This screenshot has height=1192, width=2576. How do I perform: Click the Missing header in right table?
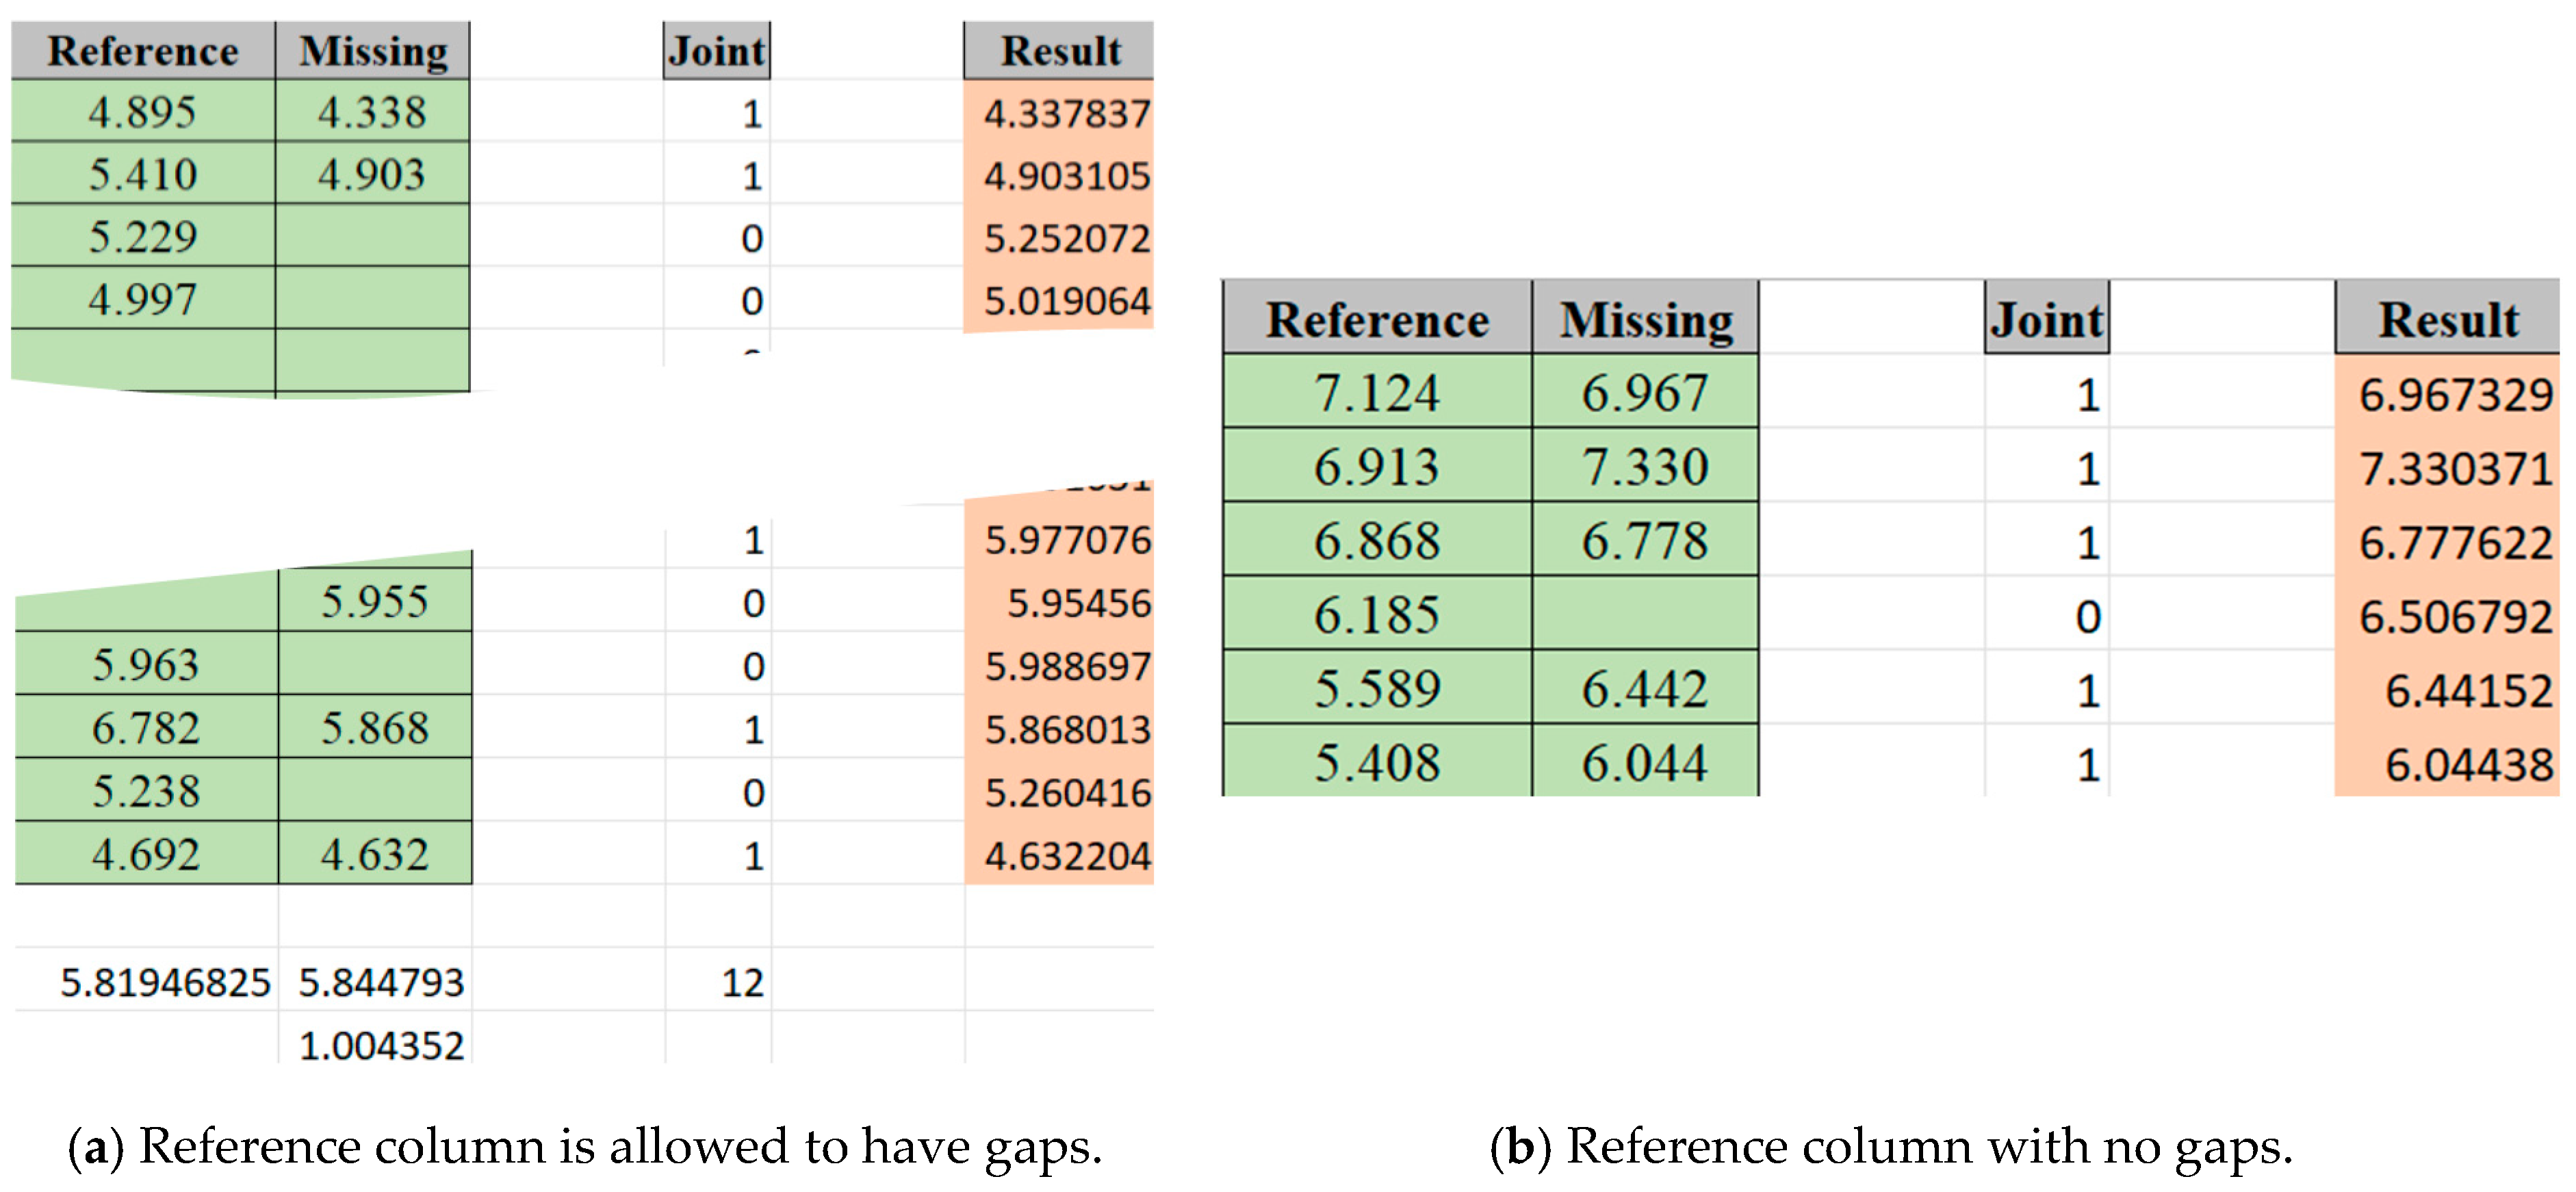(1646, 320)
